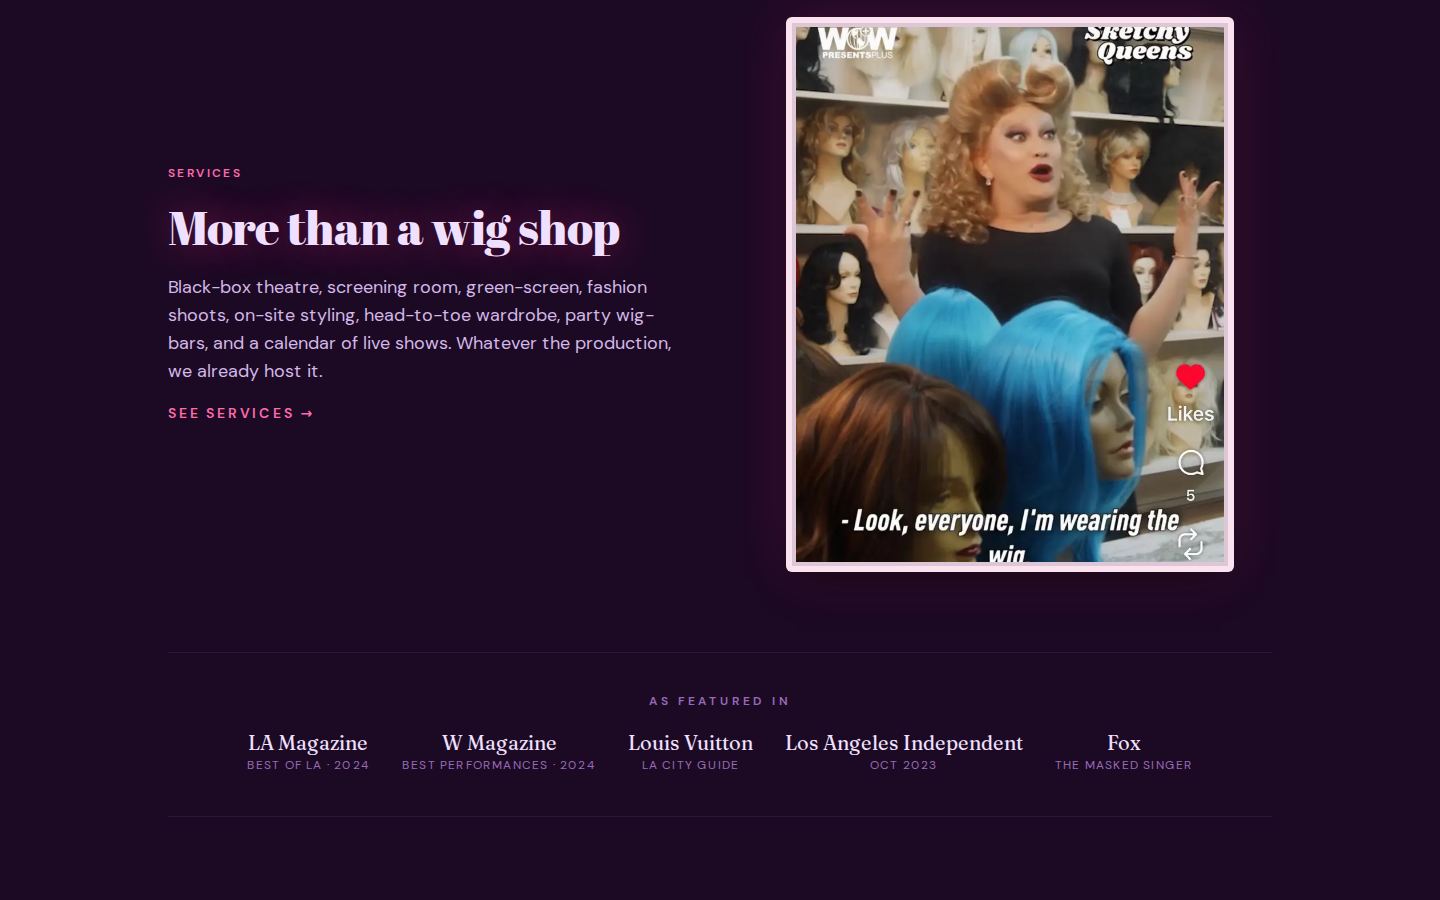Click the 'BEST OF LA · 2024' caption
The image size is (1440, 900).
coord(308,765)
